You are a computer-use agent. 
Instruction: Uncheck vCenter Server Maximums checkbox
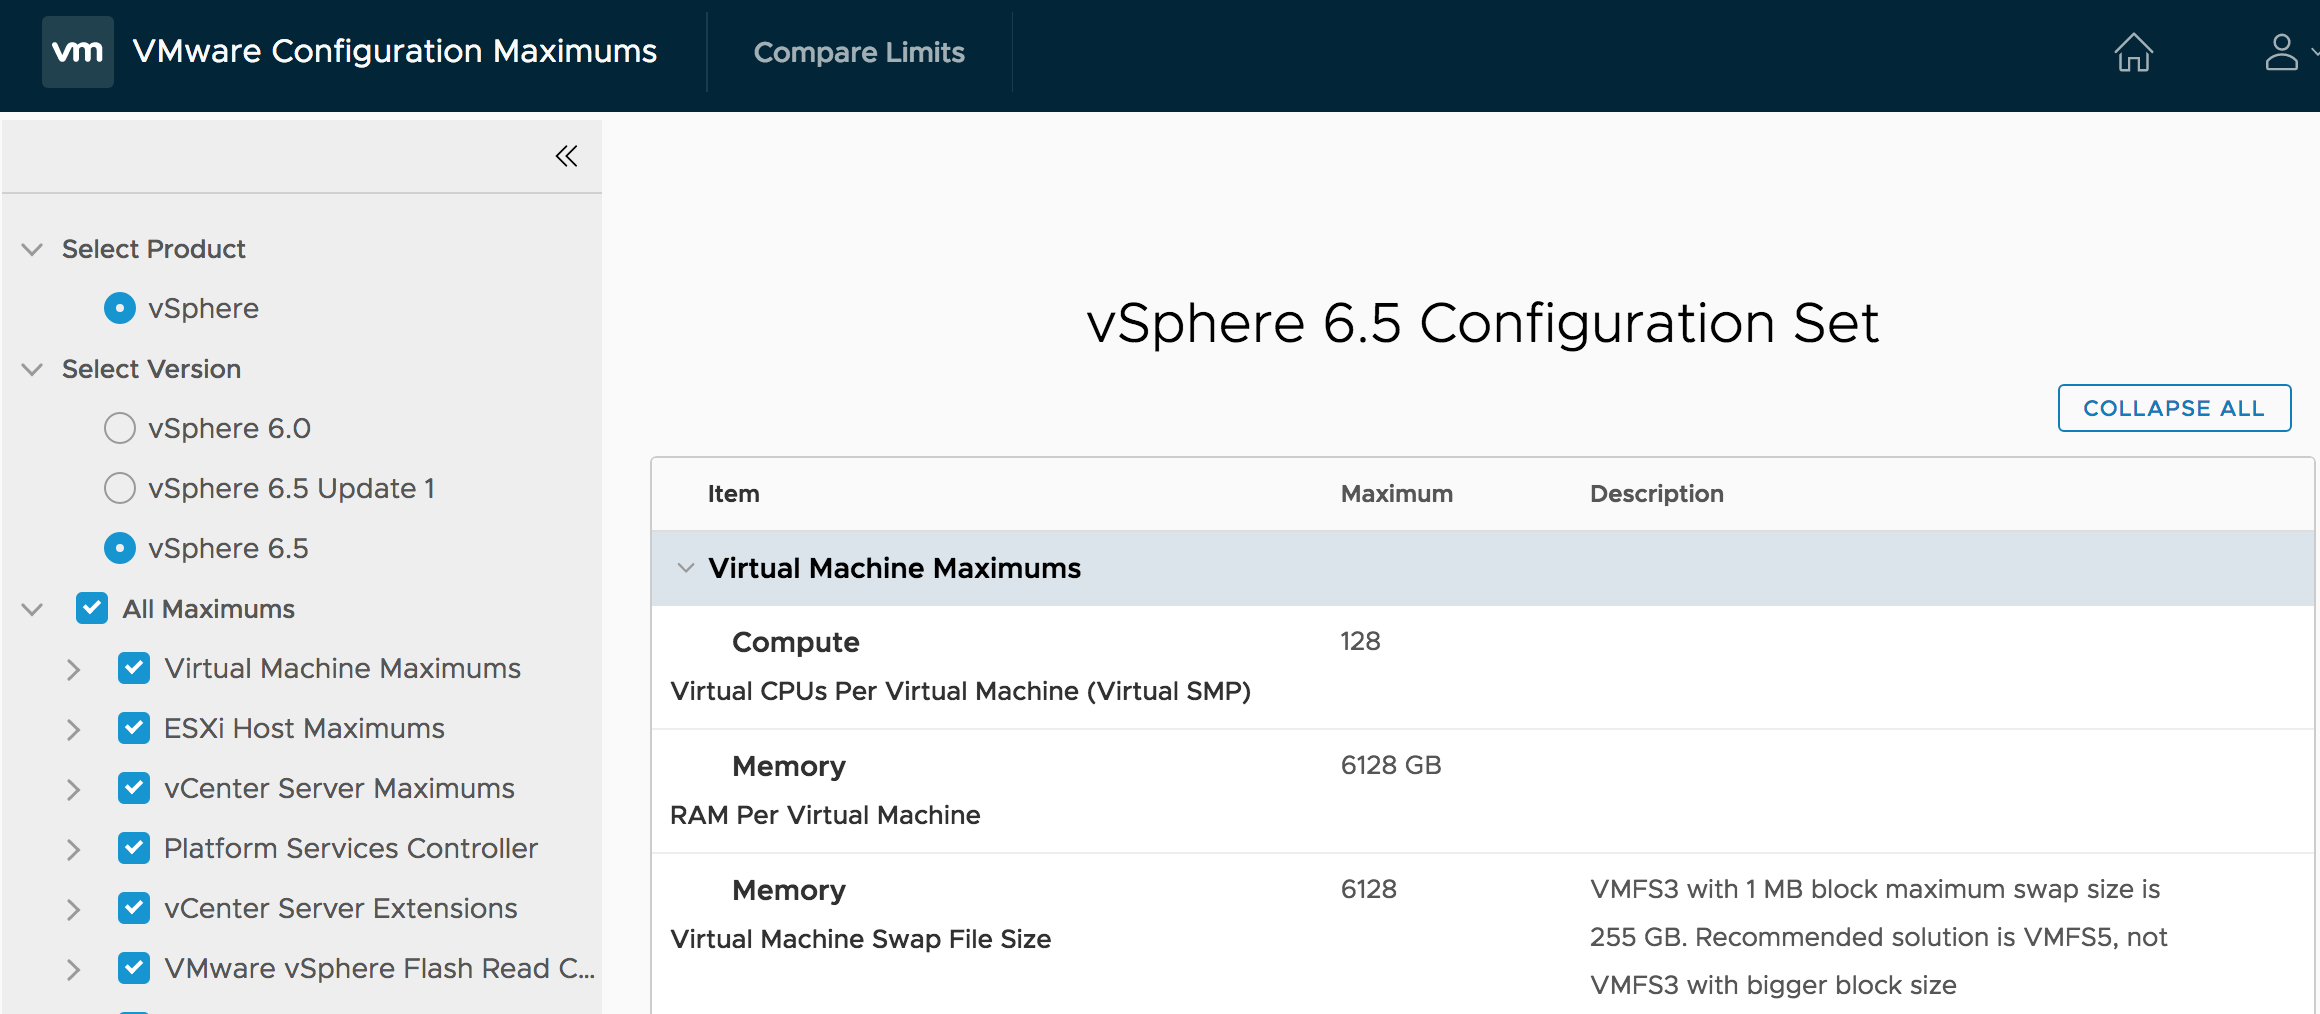coord(134,788)
